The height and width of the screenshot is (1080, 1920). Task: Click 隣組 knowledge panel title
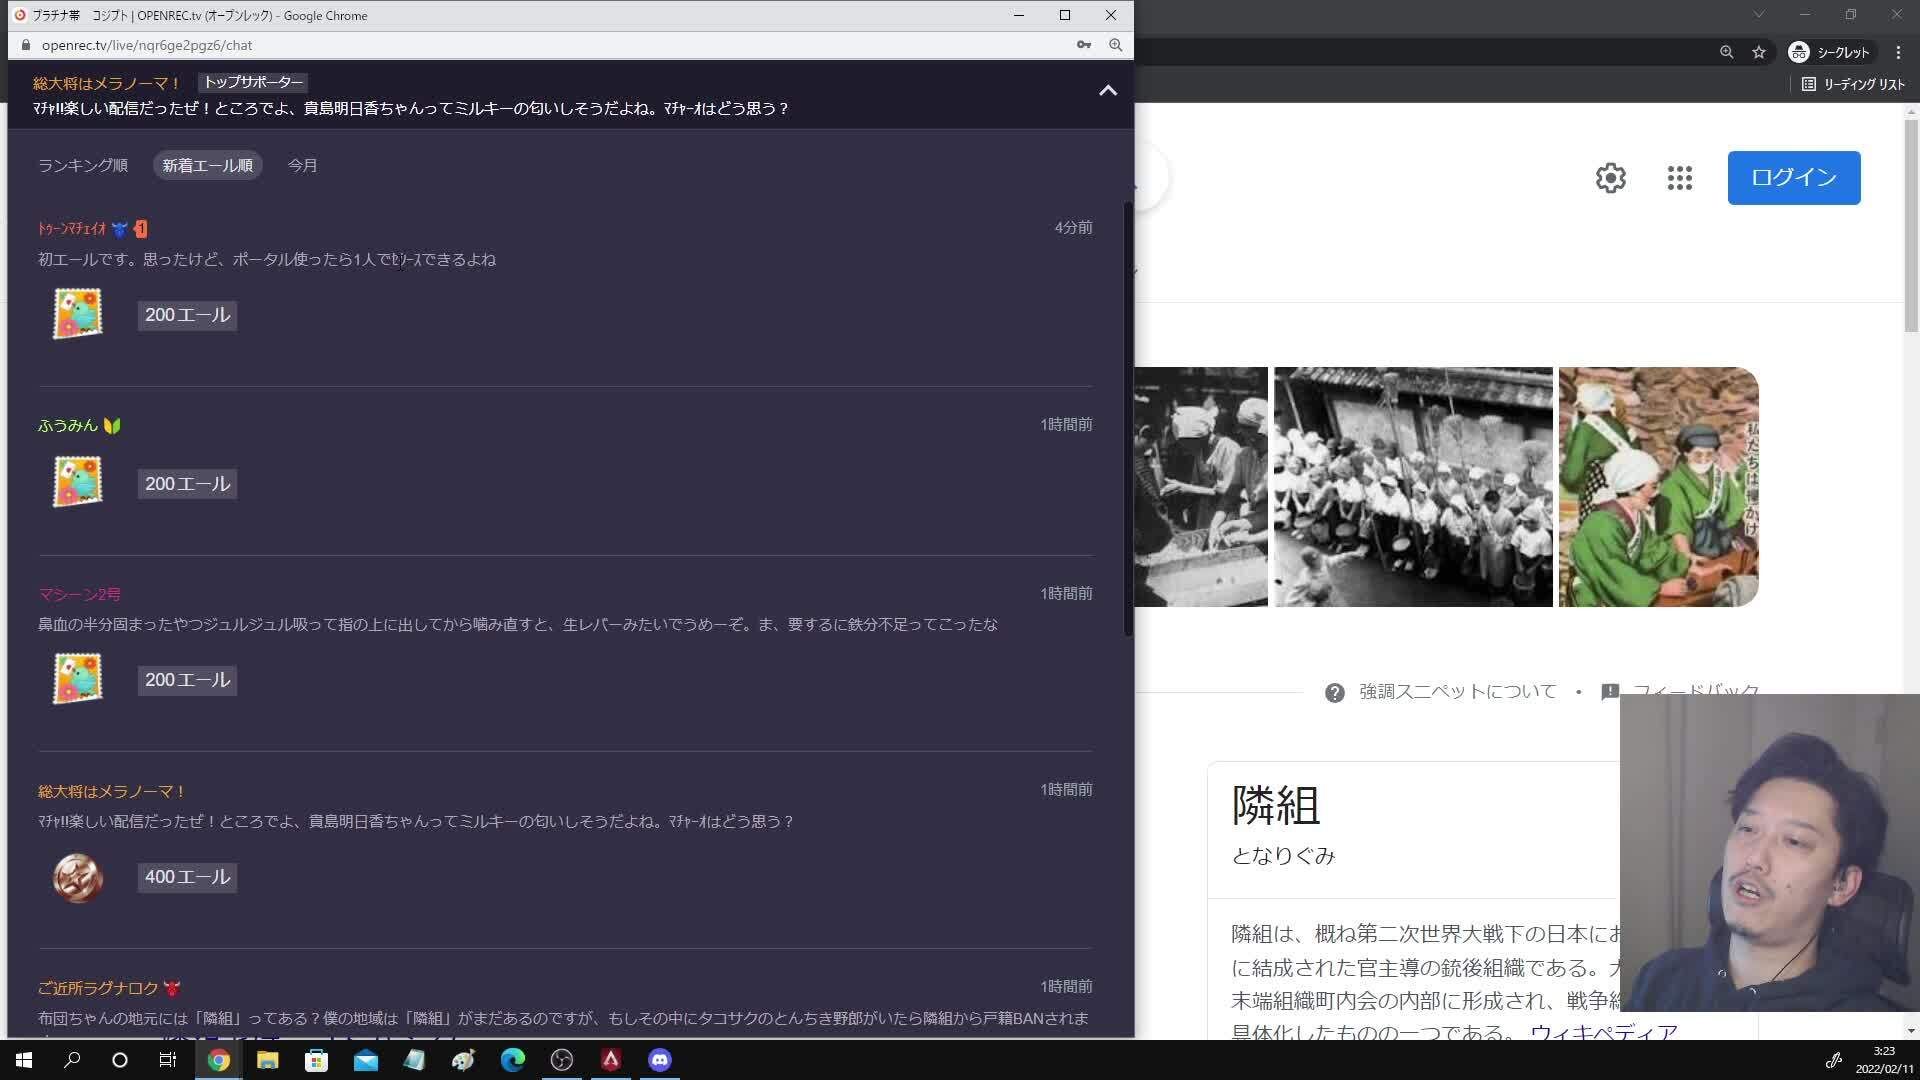(x=1276, y=805)
